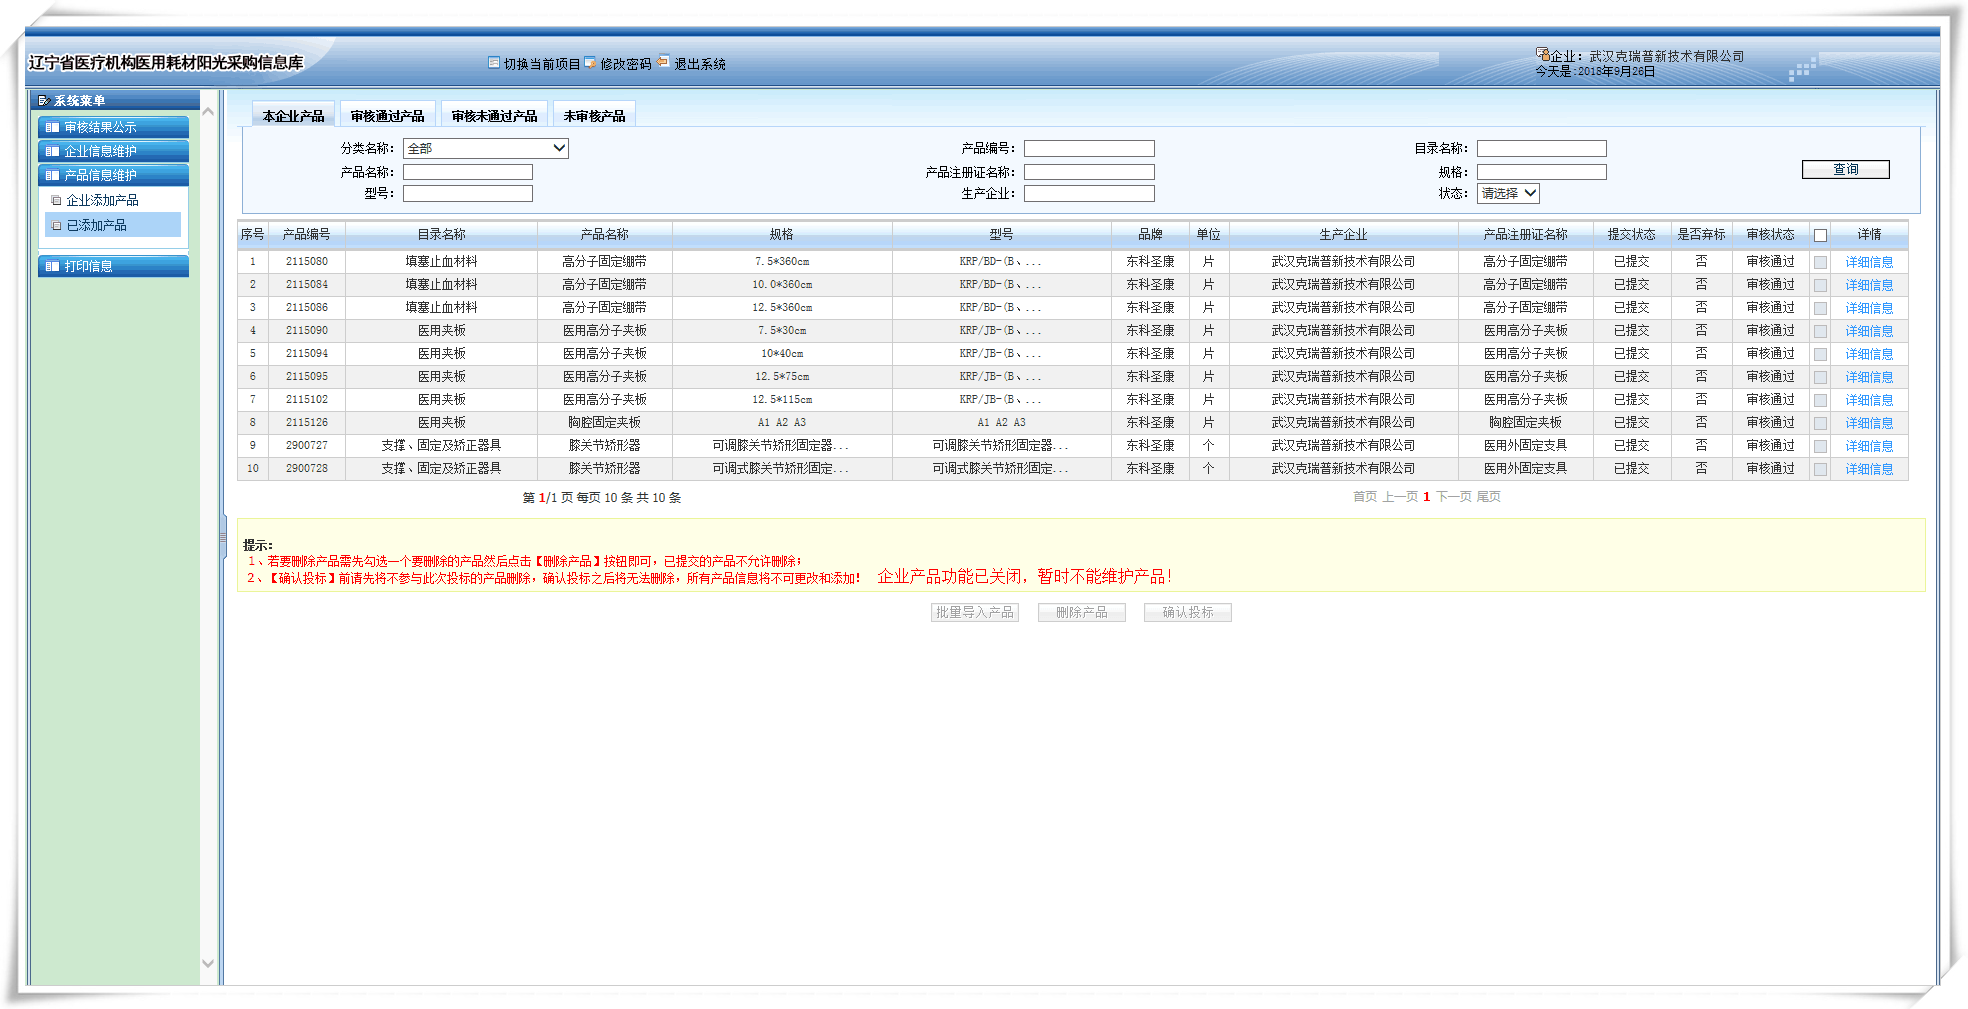Click the change password icon
Viewport: 1968px width, 1009px height.
(590, 63)
